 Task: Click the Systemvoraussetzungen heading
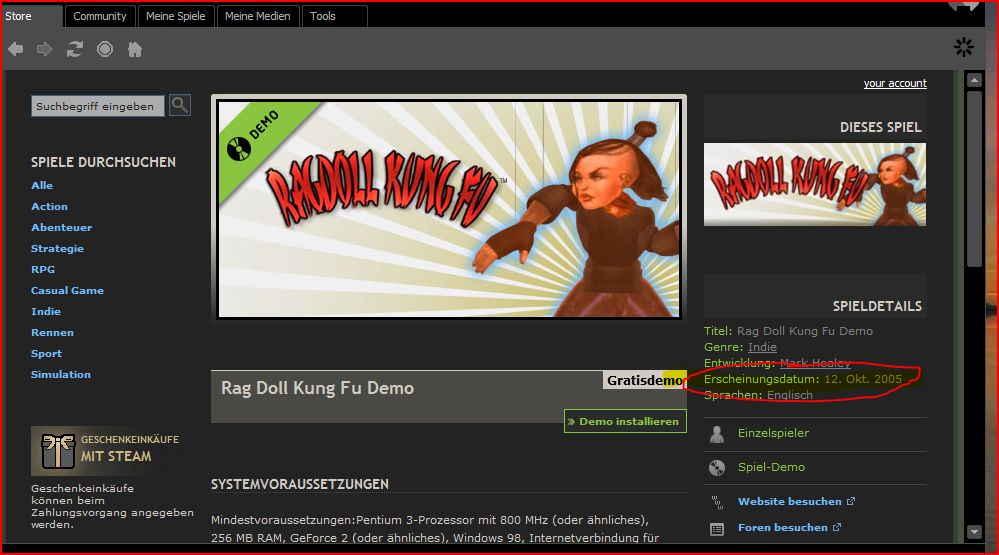tap(299, 484)
